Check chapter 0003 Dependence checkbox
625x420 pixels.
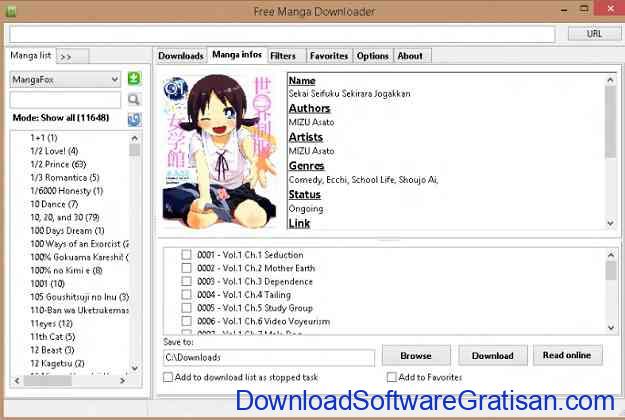tap(186, 281)
